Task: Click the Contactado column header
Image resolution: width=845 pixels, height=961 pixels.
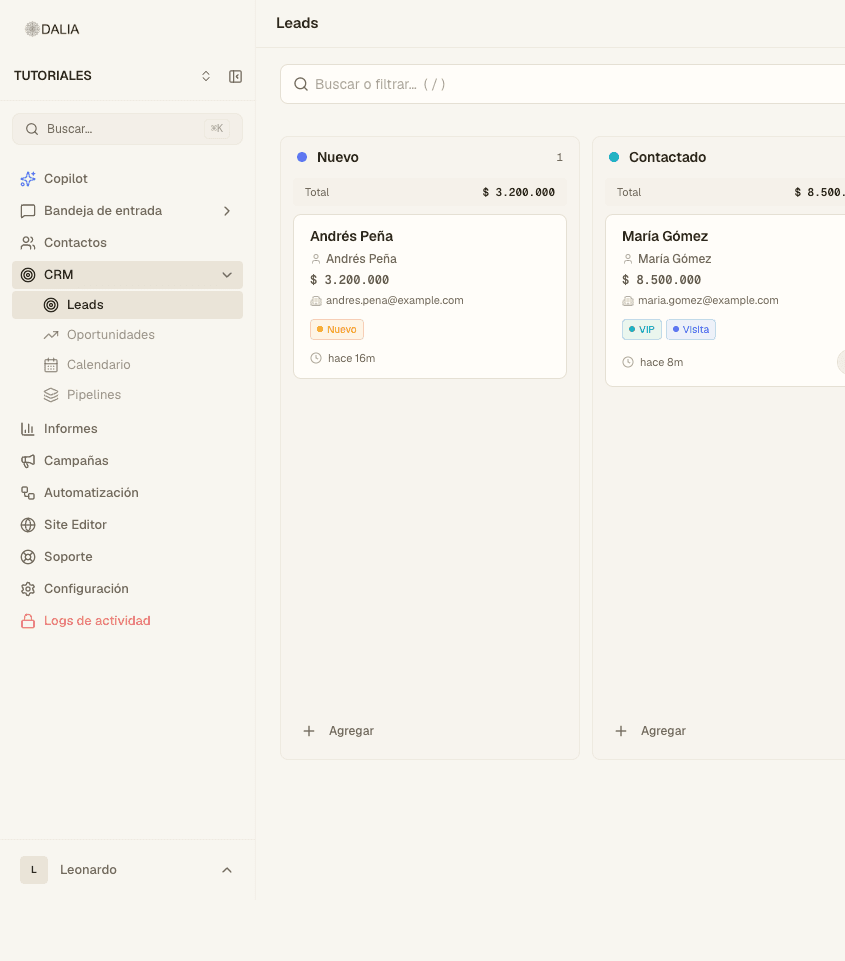Action: point(667,158)
